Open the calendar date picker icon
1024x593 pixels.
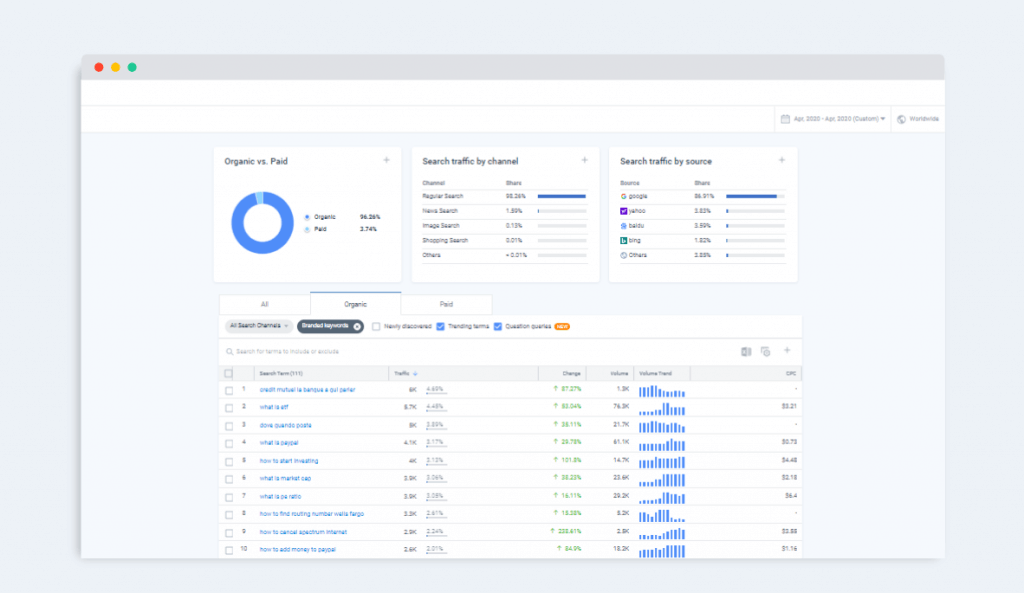pos(785,117)
